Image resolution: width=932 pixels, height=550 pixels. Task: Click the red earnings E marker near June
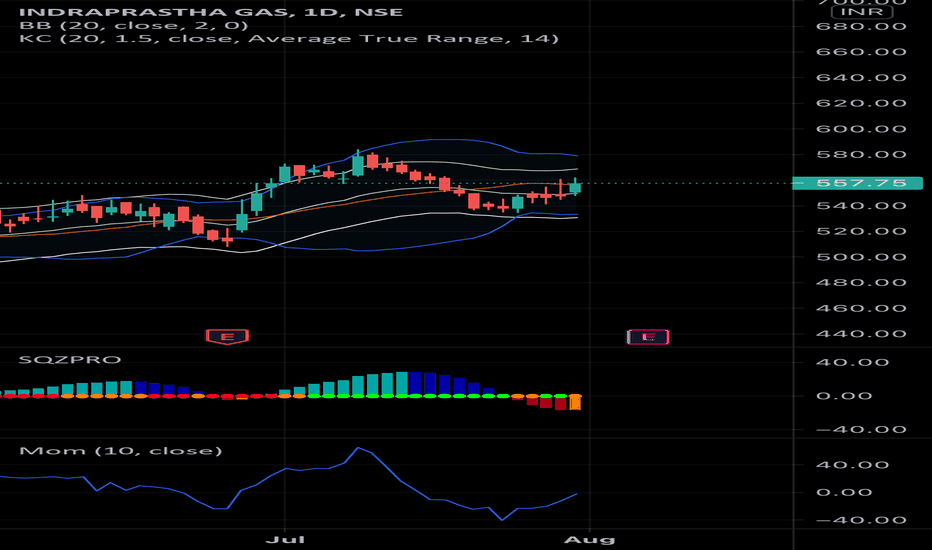227,337
